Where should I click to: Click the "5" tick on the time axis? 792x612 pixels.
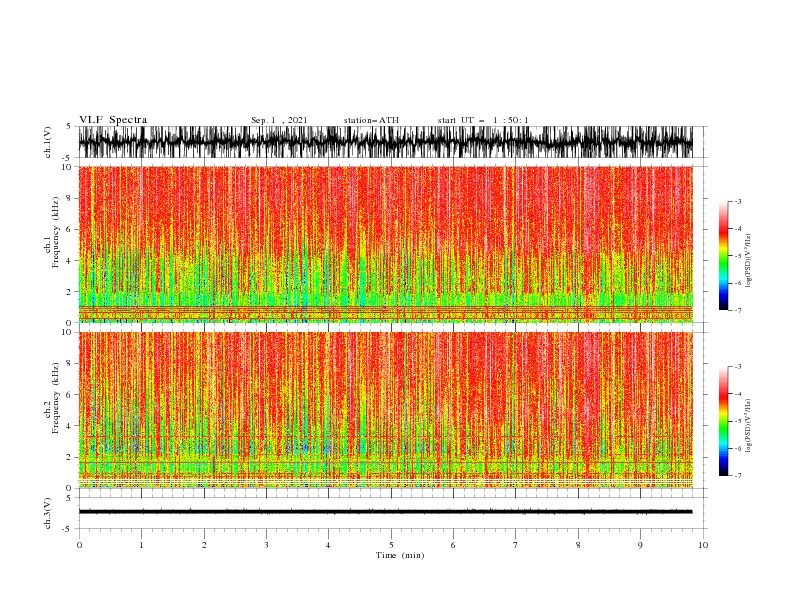click(x=391, y=545)
